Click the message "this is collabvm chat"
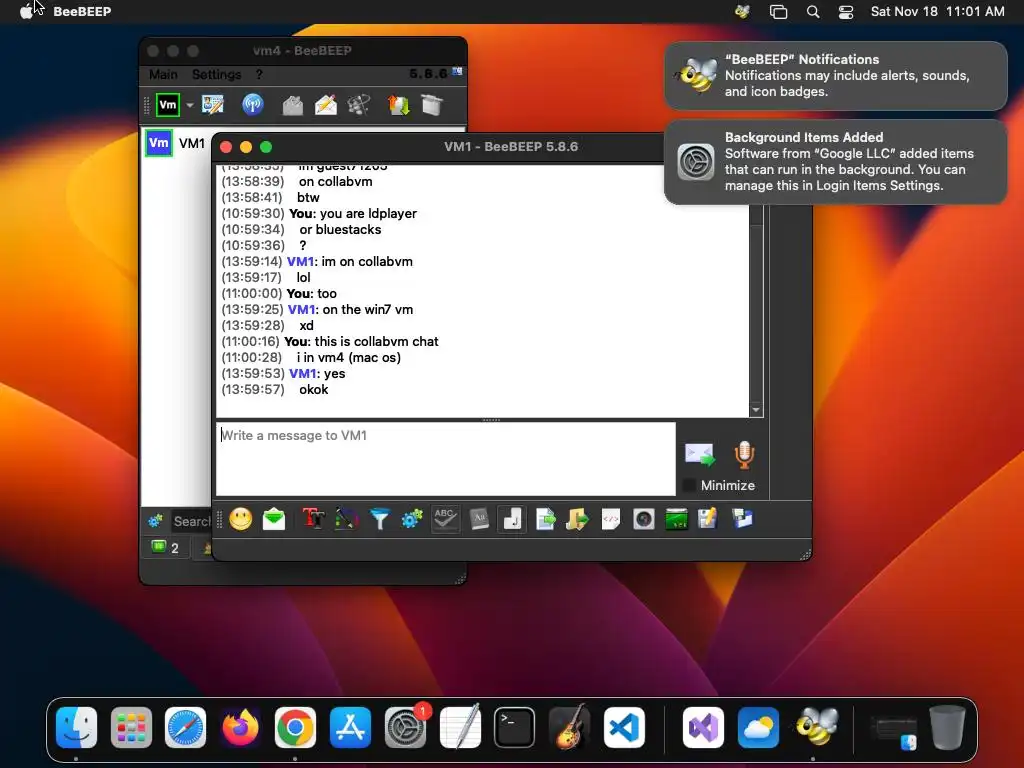Image resolution: width=1024 pixels, height=768 pixels. [x=376, y=342]
